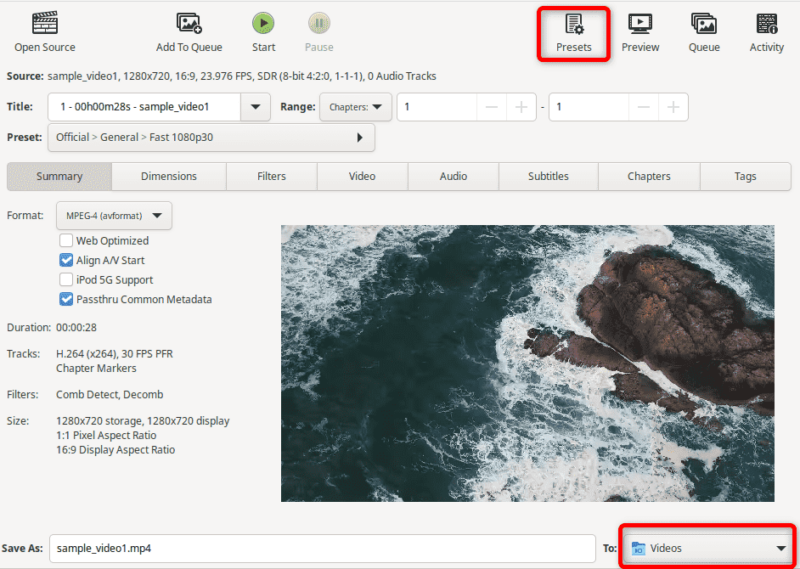Click the Open Source clapperboard icon
Image resolution: width=800 pixels, height=569 pixels.
45,23
